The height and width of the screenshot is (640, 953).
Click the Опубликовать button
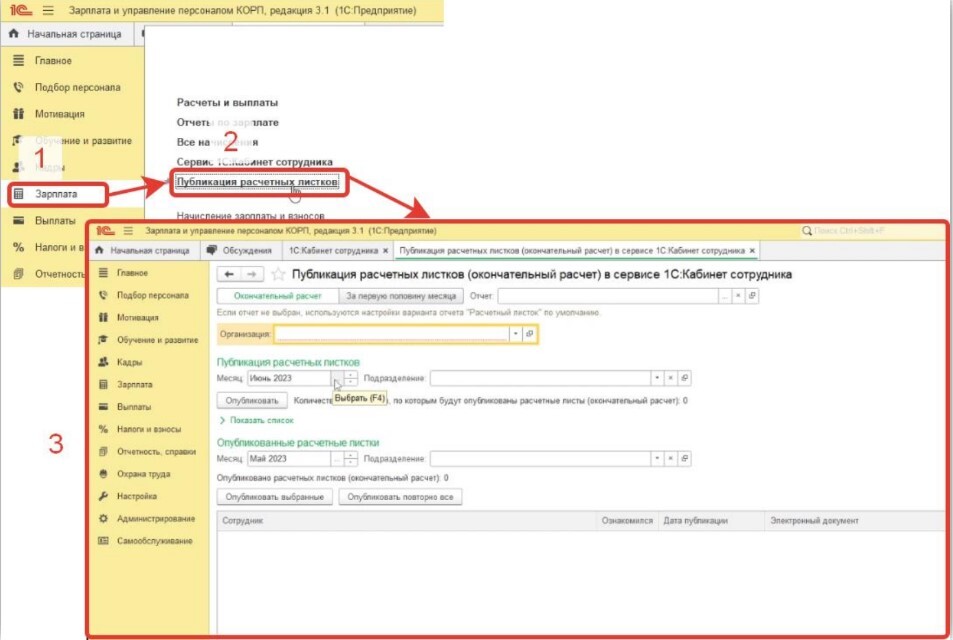(x=252, y=401)
